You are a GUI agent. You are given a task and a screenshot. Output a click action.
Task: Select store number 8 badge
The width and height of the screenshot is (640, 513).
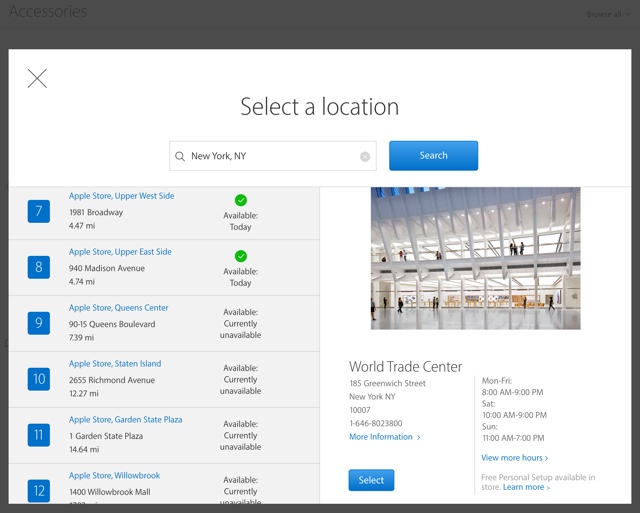click(x=39, y=267)
